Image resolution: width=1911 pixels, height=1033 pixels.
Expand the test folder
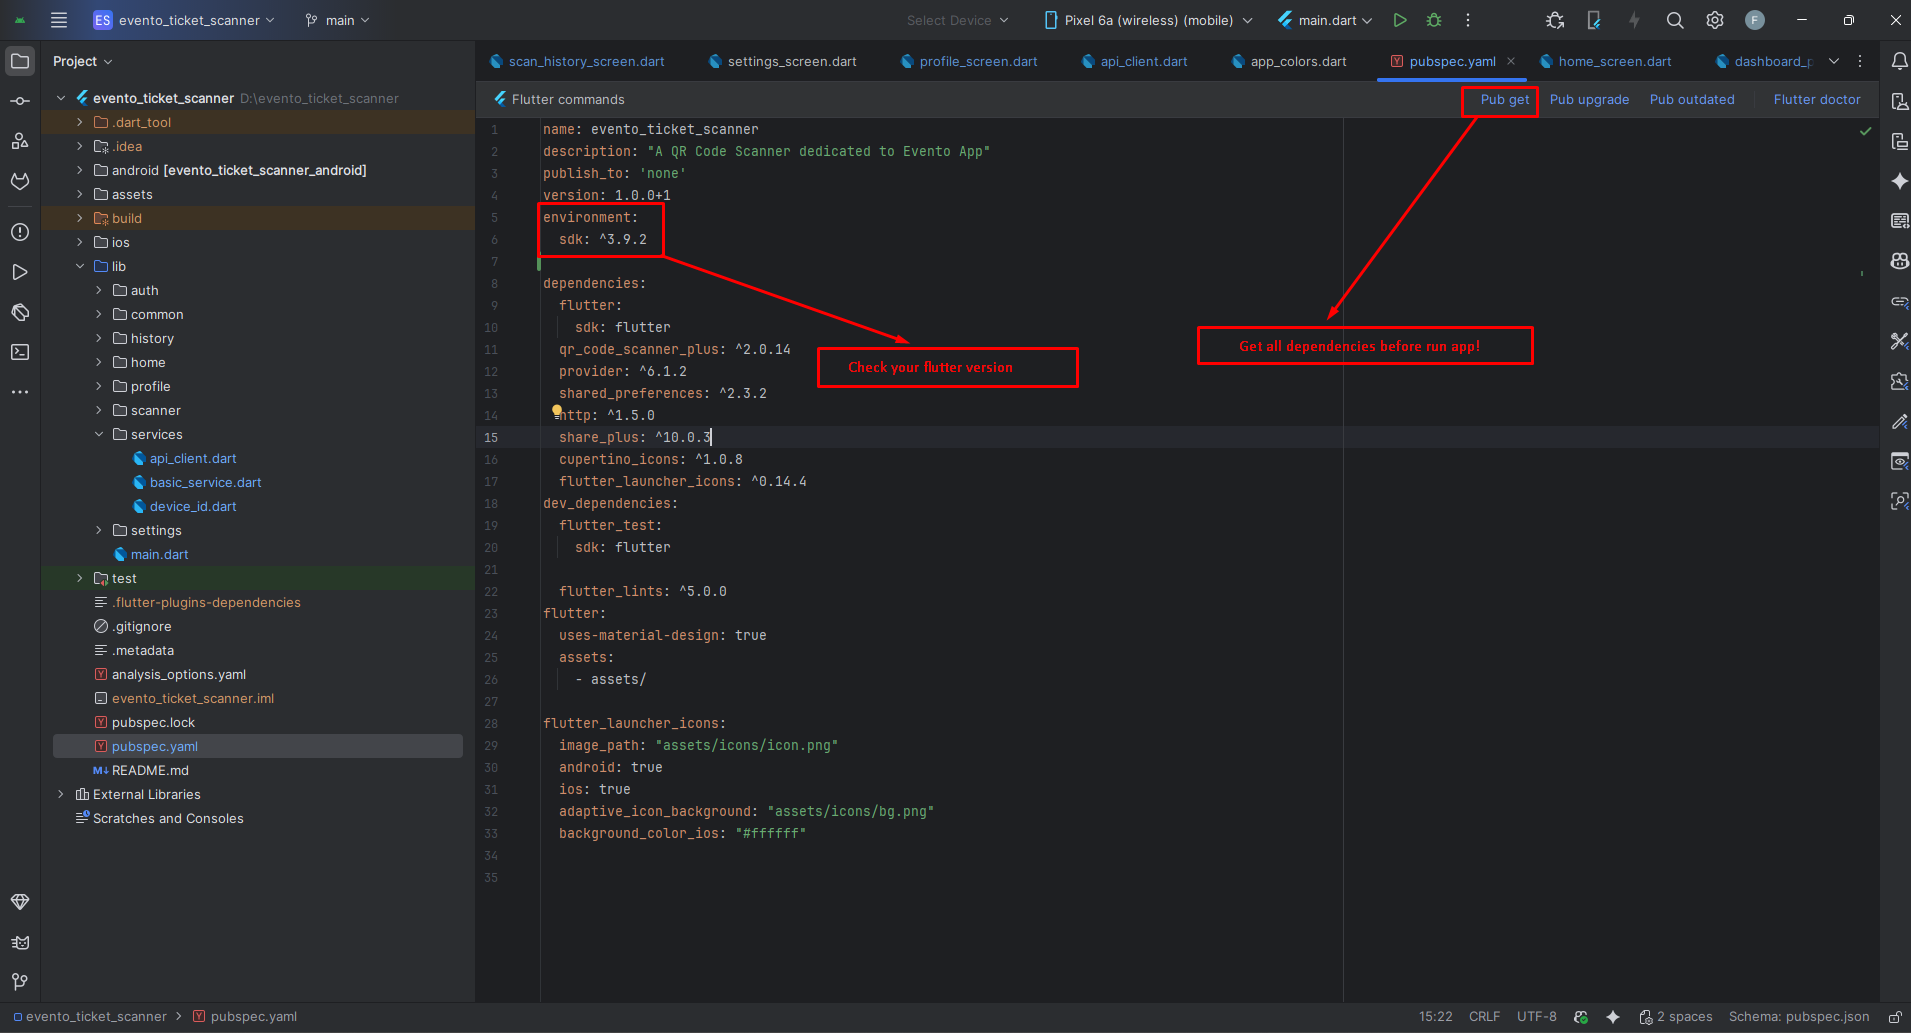pyautogui.click(x=80, y=578)
